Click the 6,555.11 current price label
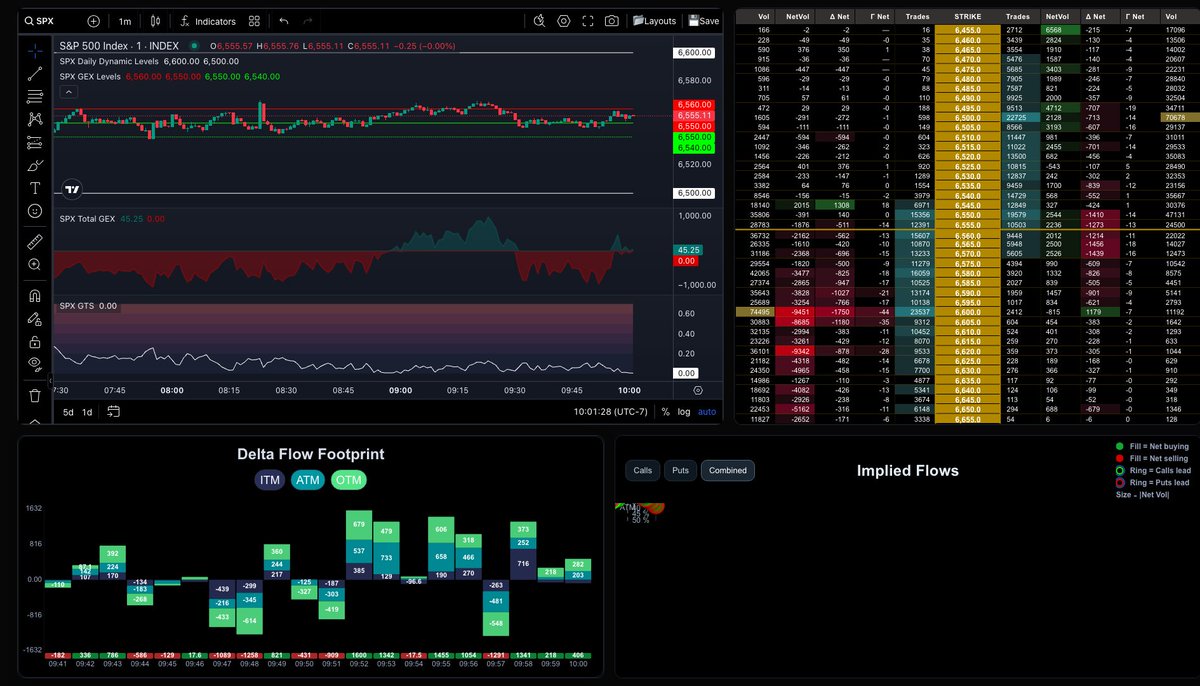Image resolution: width=1200 pixels, height=686 pixels. (693, 116)
